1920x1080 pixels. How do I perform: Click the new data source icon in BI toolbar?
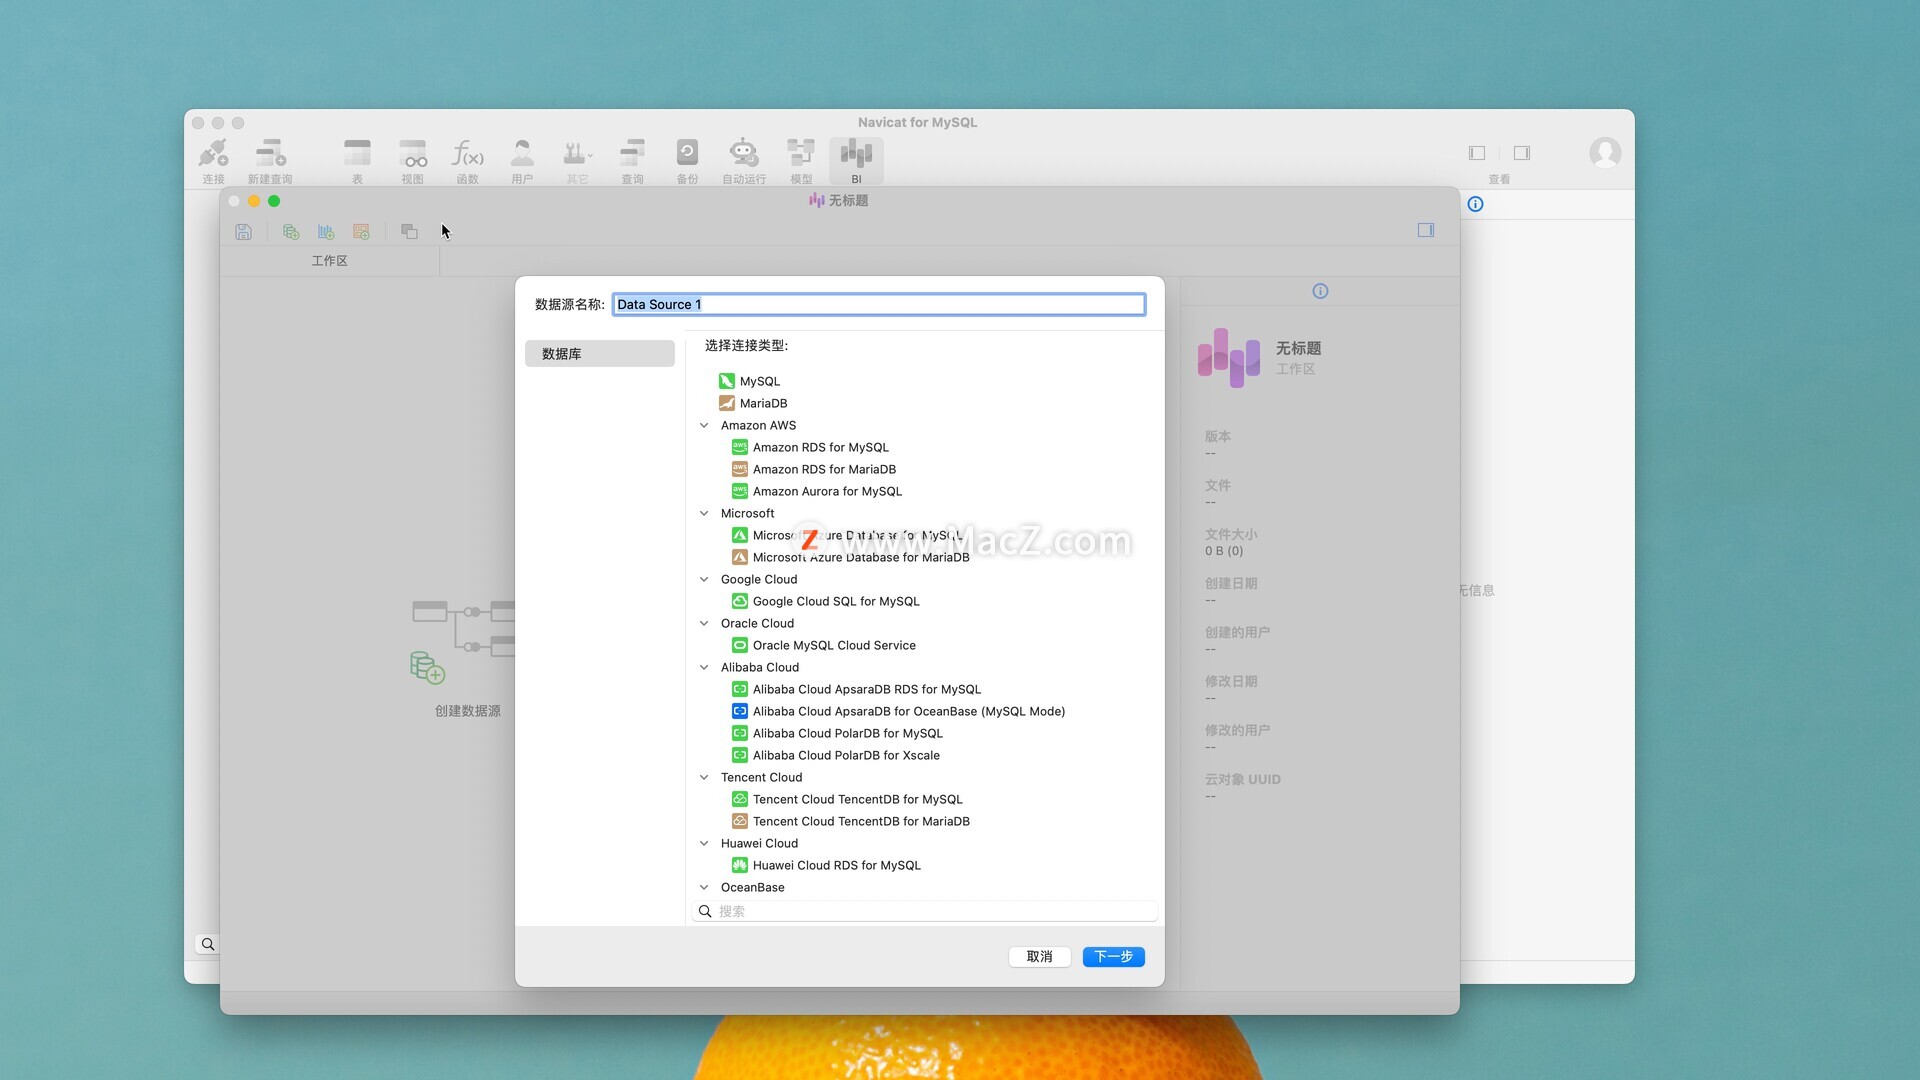pyautogui.click(x=291, y=232)
